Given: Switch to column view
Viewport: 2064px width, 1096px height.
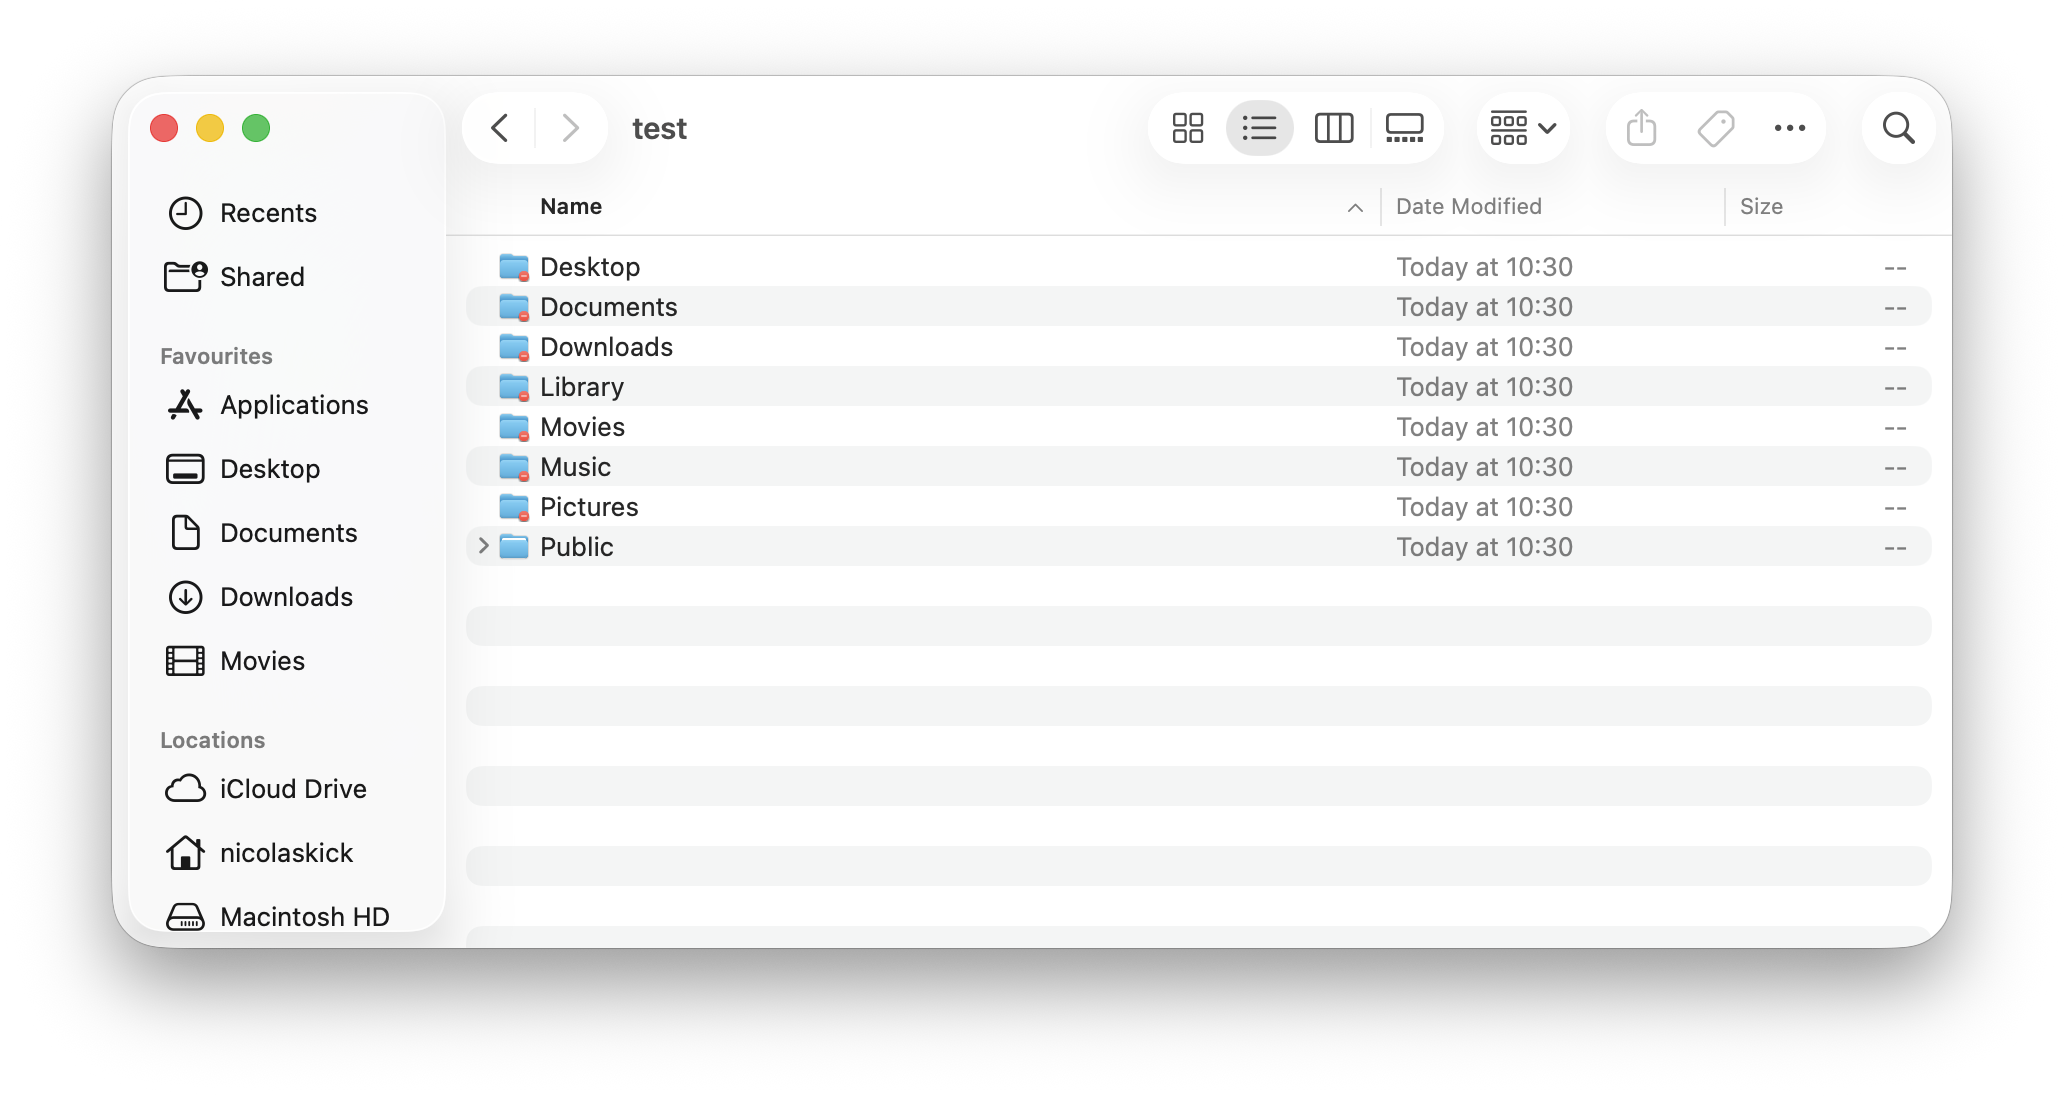Looking at the screenshot, I should (x=1333, y=128).
